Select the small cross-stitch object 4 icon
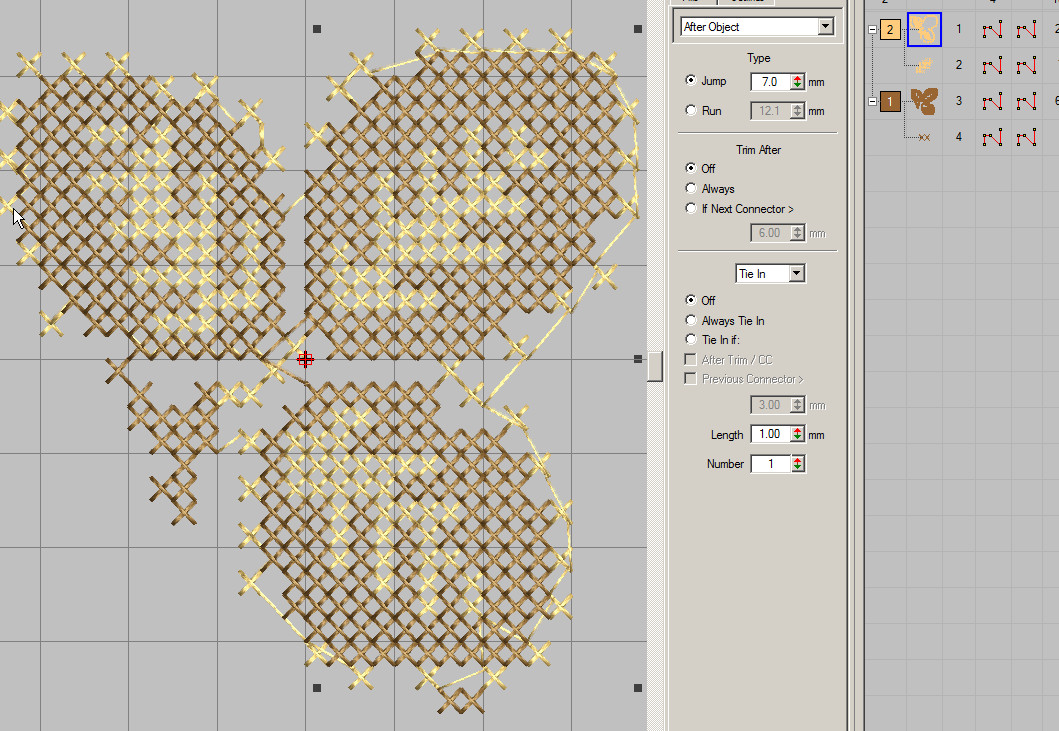Screen dimensions: 1059x731 coord(924,137)
